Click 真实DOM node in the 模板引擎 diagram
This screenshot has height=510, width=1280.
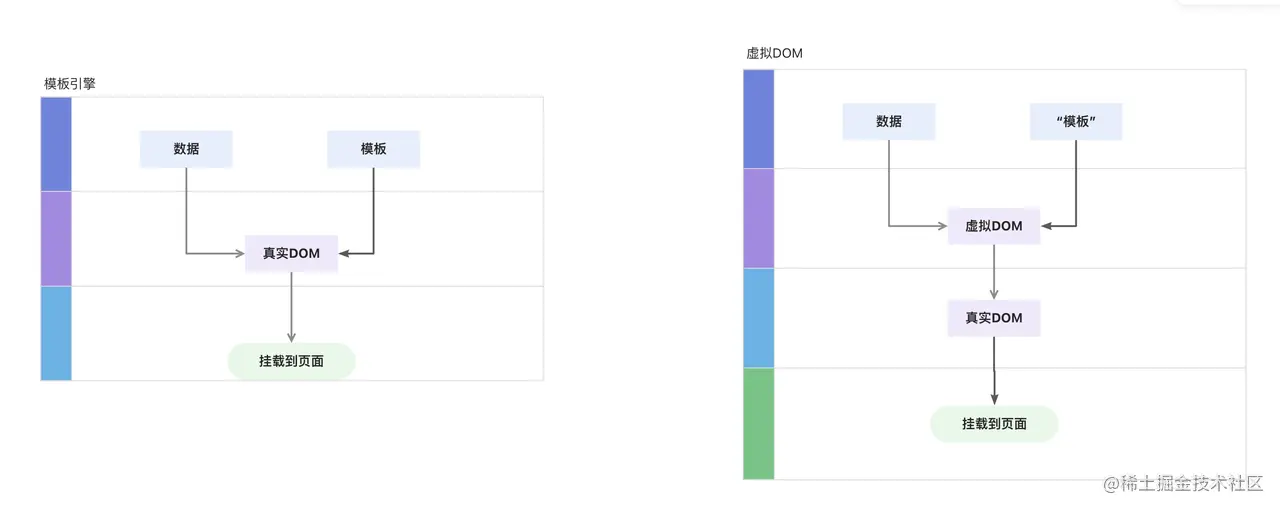tap(291, 253)
